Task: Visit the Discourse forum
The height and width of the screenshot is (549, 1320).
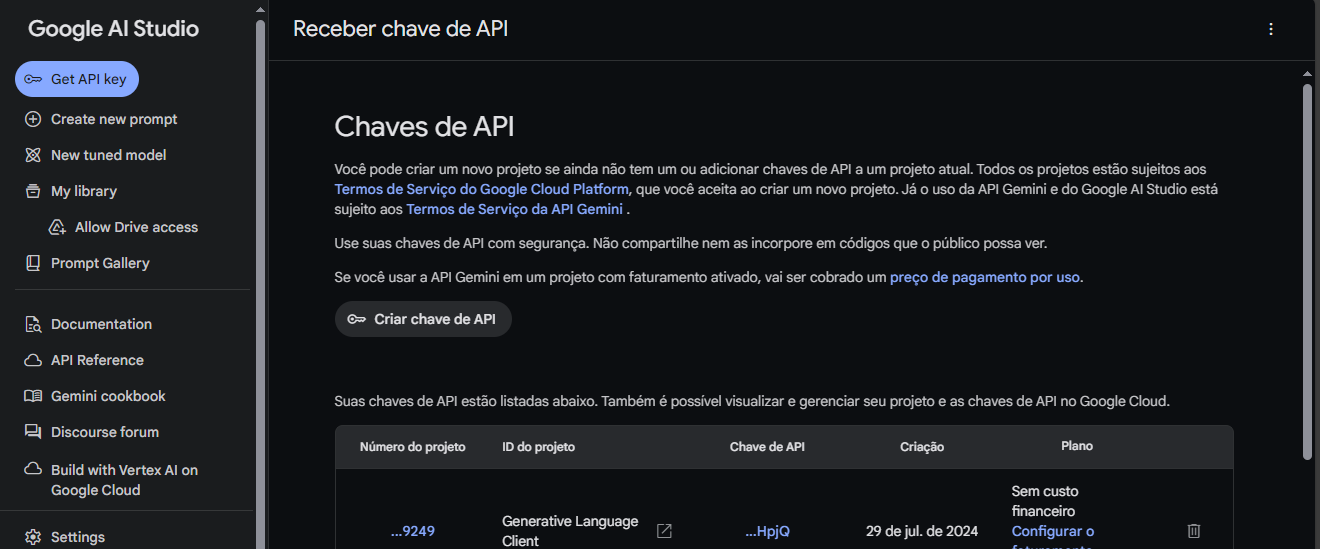Action: [105, 432]
